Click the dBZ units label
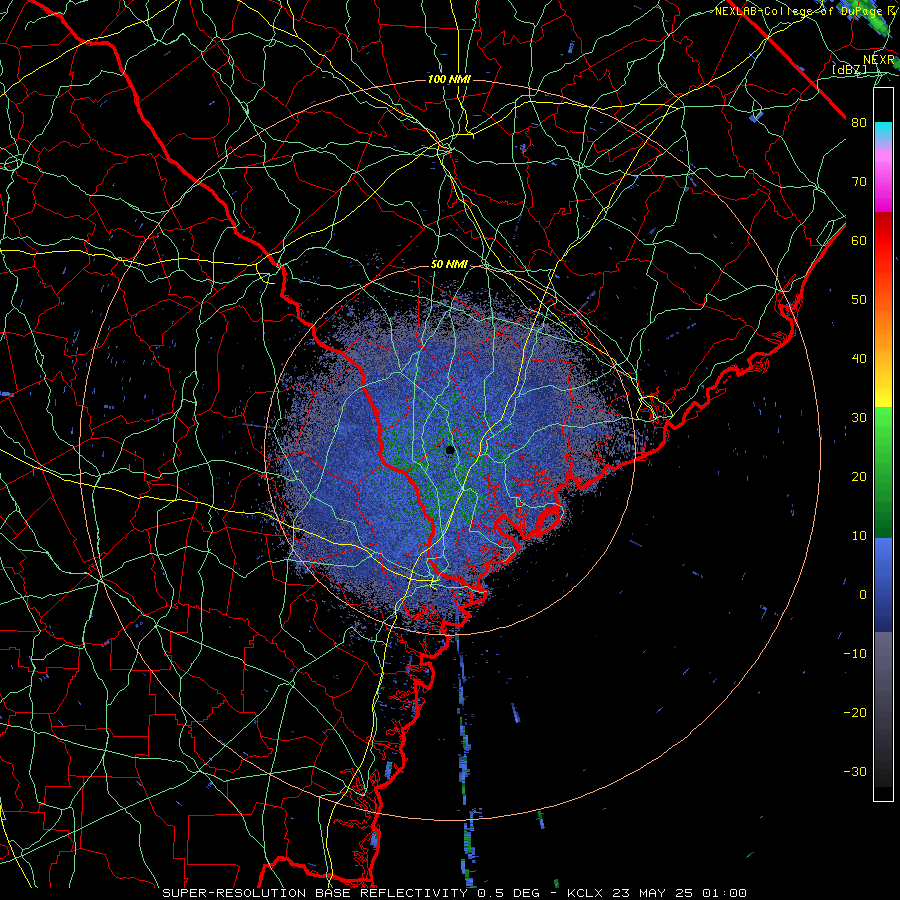 849,69
